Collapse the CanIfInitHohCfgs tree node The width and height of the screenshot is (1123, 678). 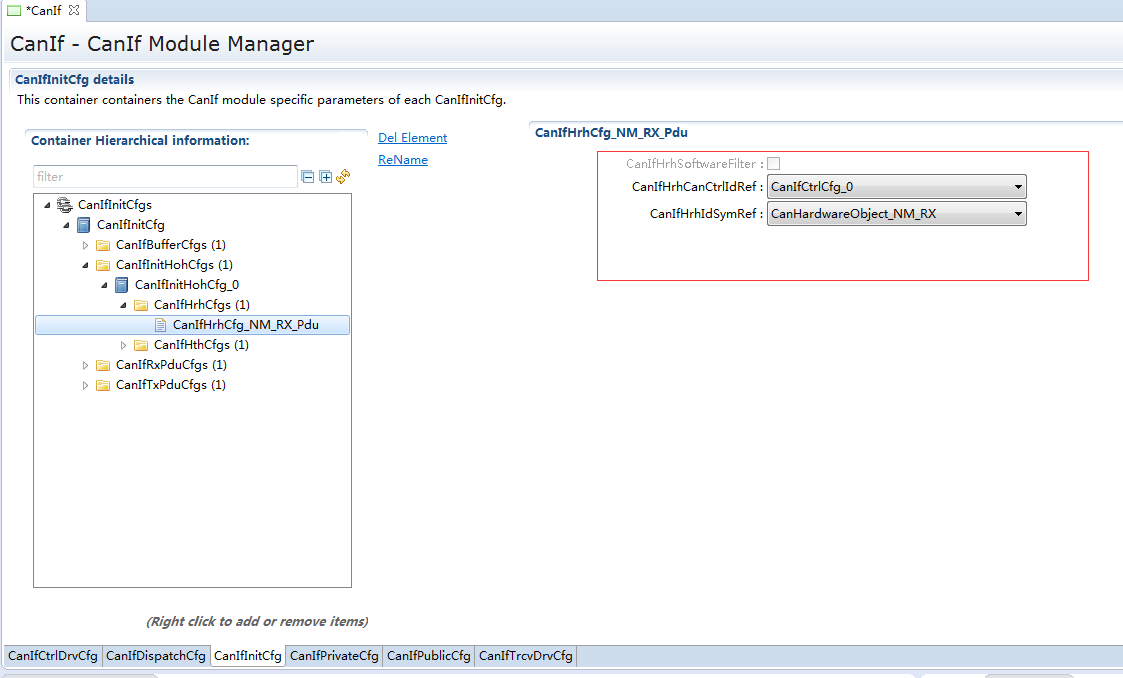(86, 265)
